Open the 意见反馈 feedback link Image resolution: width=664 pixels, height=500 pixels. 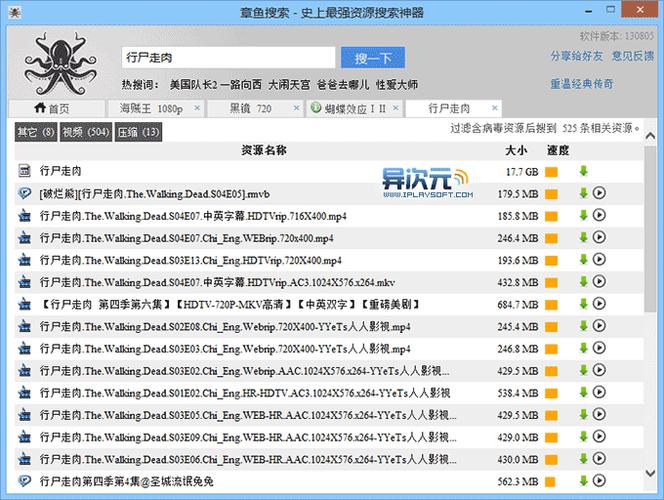[x=632, y=56]
